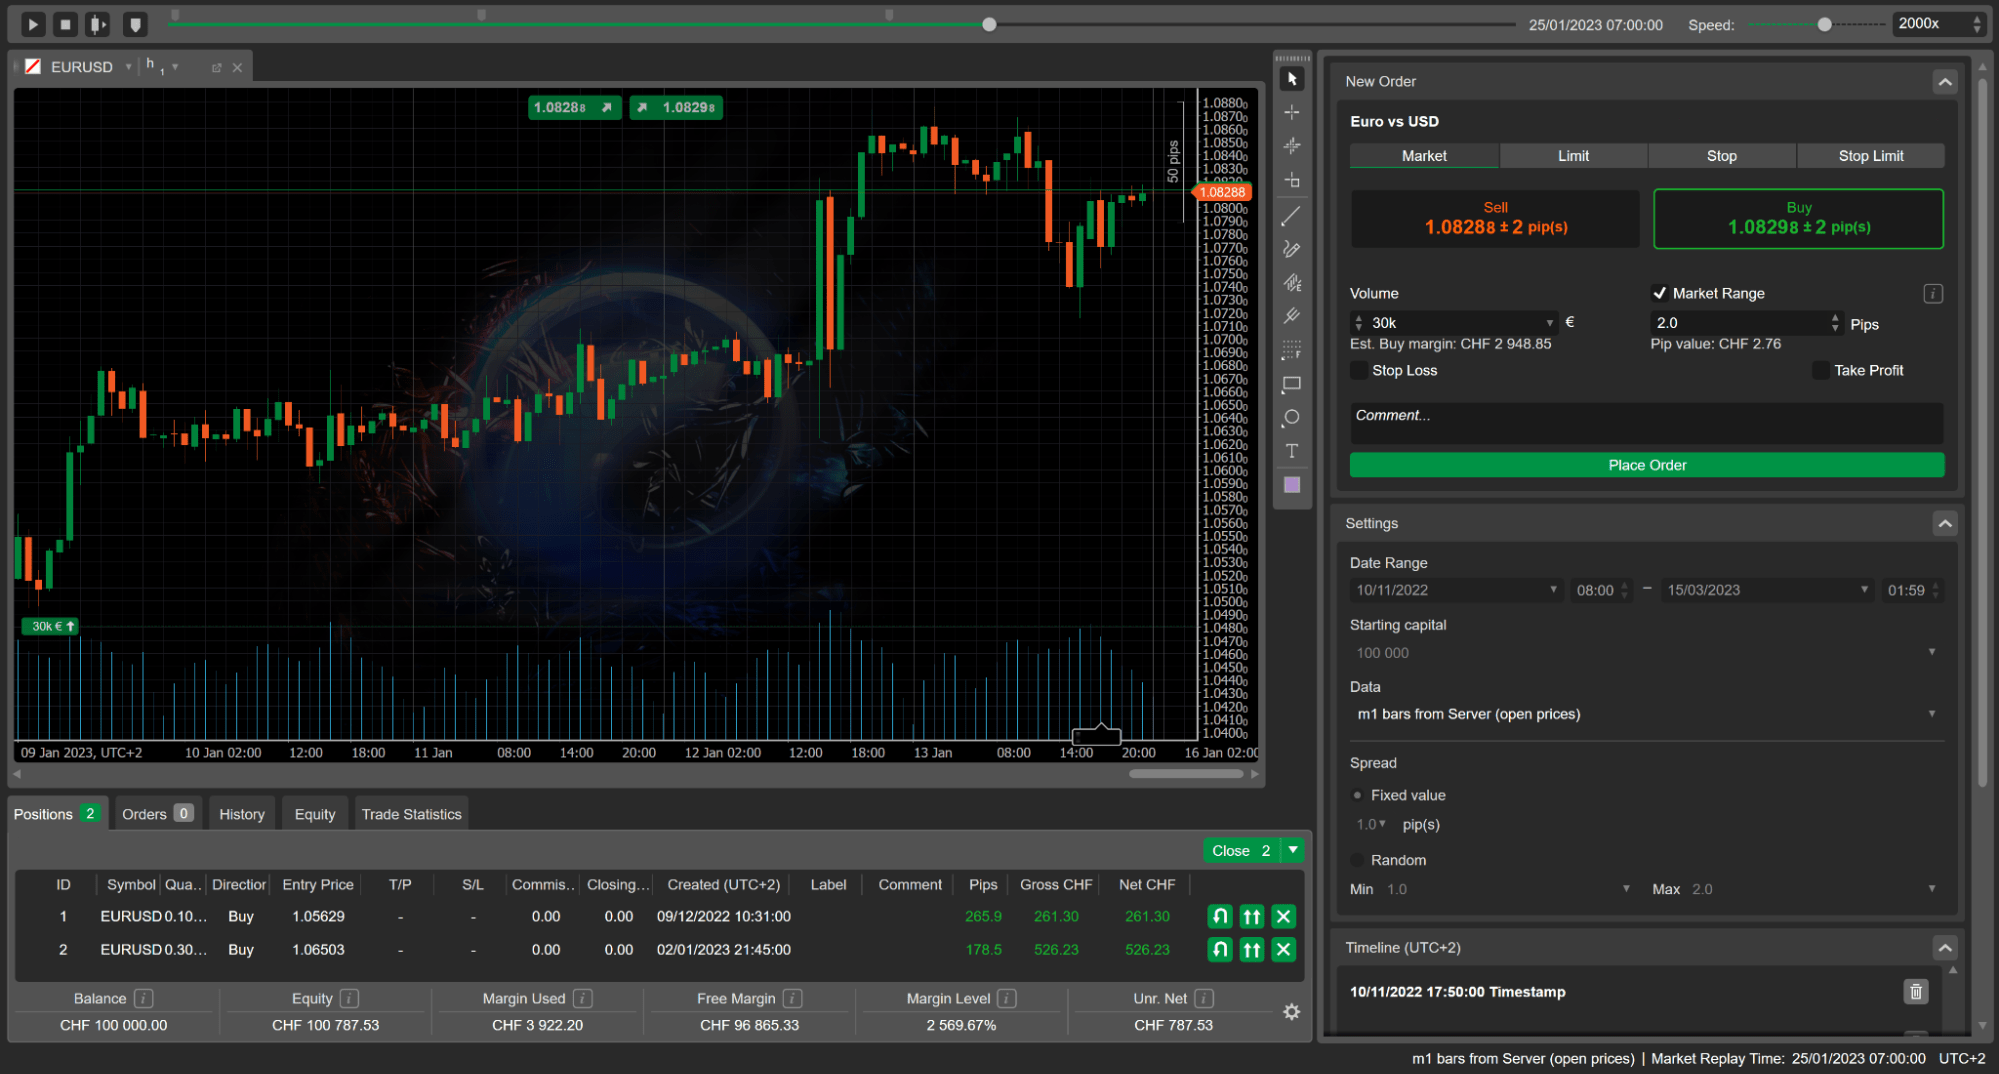Pick the pencil freehand drawing tool
Image resolution: width=1999 pixels, height=1074 pixels.
point(1292,249)
